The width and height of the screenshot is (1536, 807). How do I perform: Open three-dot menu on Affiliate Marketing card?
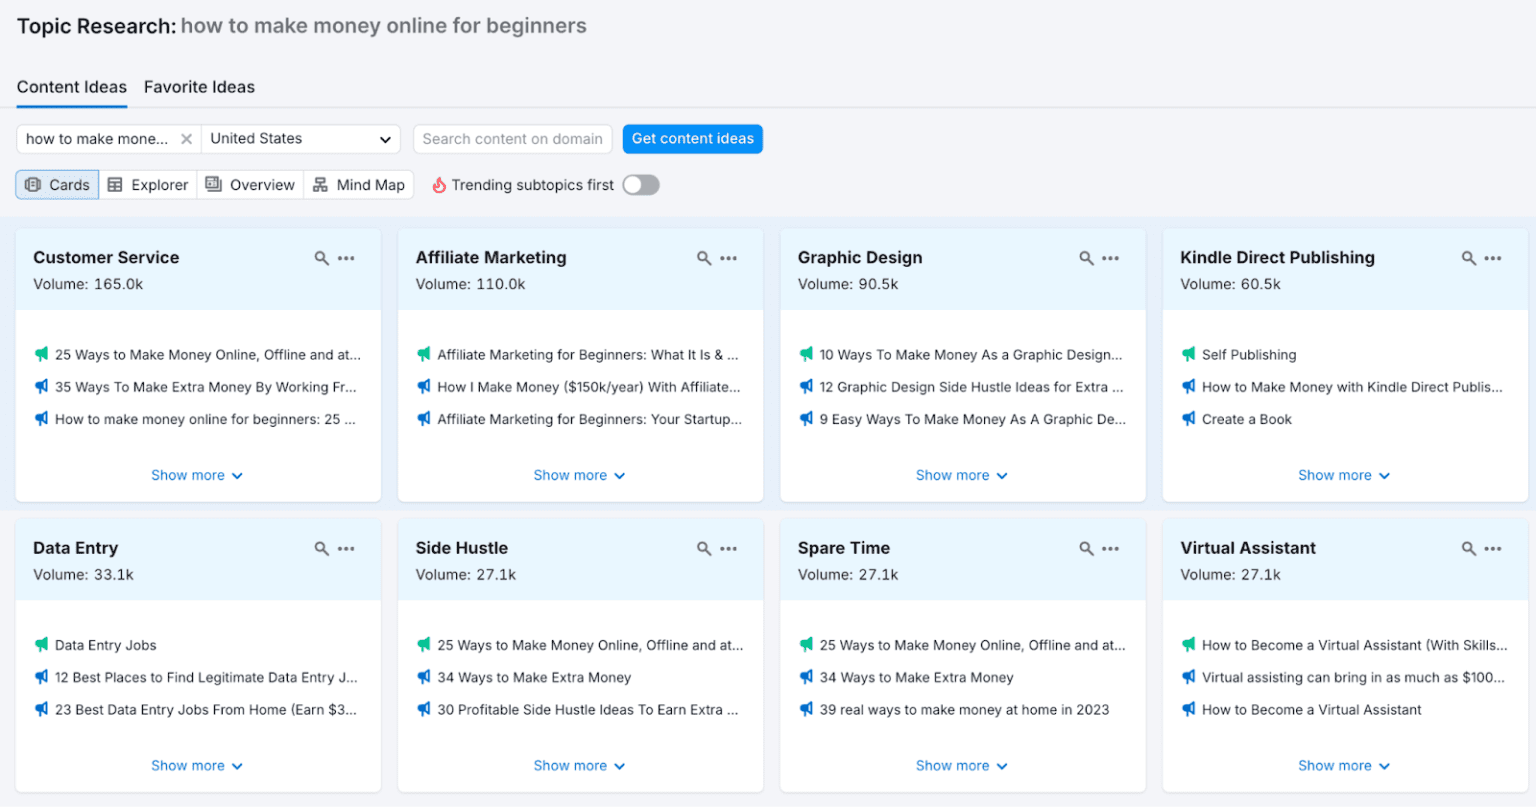(729, 258)
